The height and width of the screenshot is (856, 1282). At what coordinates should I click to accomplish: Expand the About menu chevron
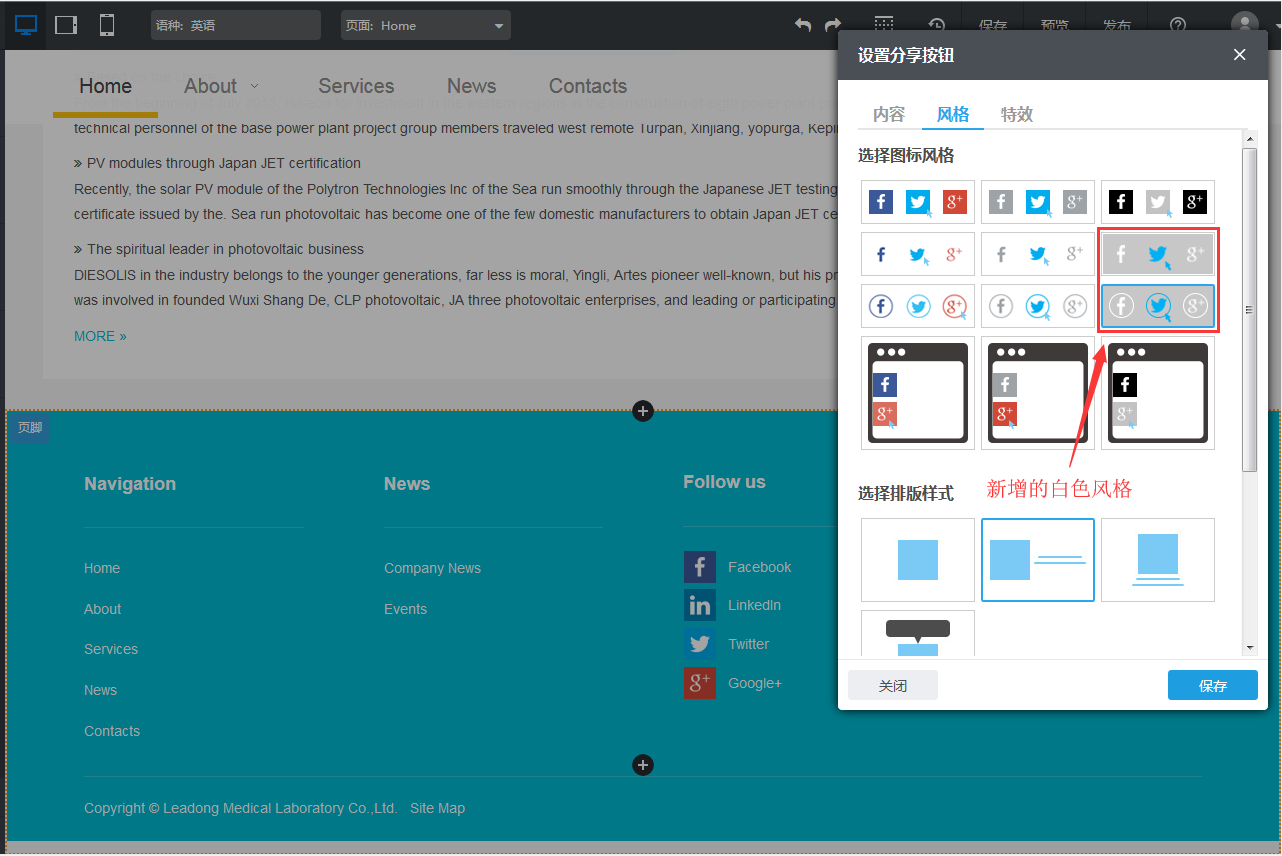(x=254, y=86)
